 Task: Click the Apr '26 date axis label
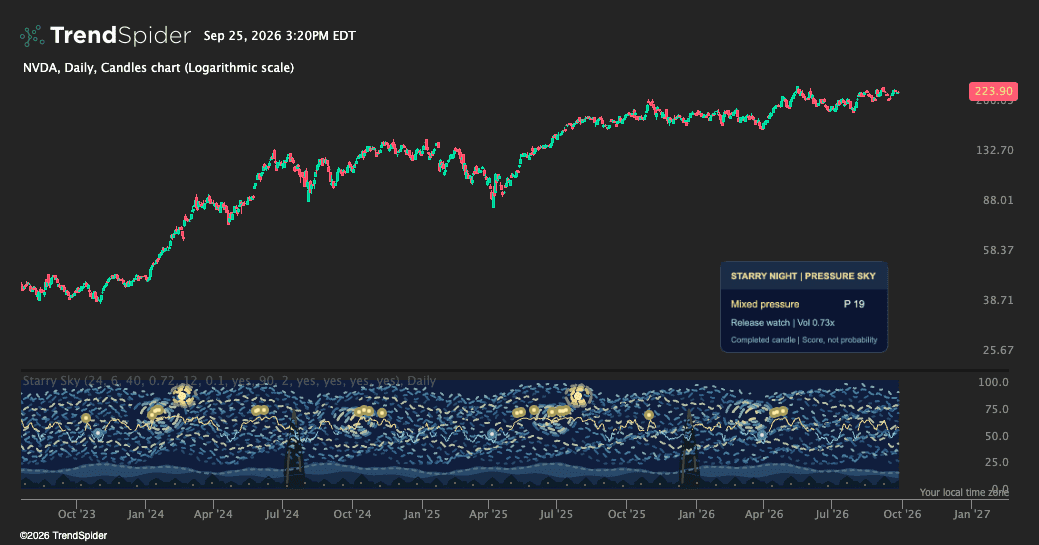click(763, 514)
